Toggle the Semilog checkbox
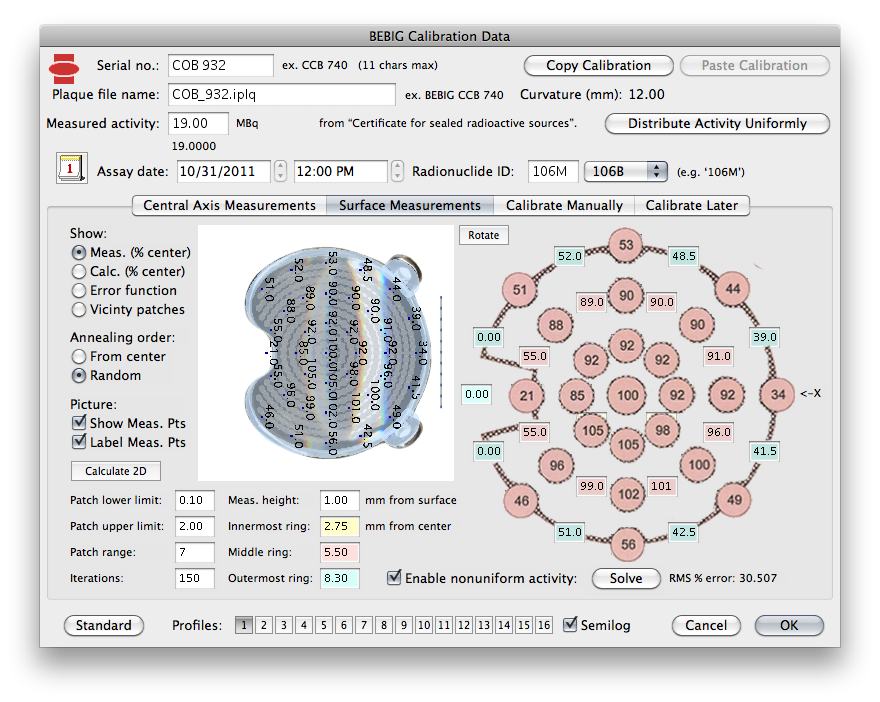The width and height of the screenshot is (880, 702). 570,624
